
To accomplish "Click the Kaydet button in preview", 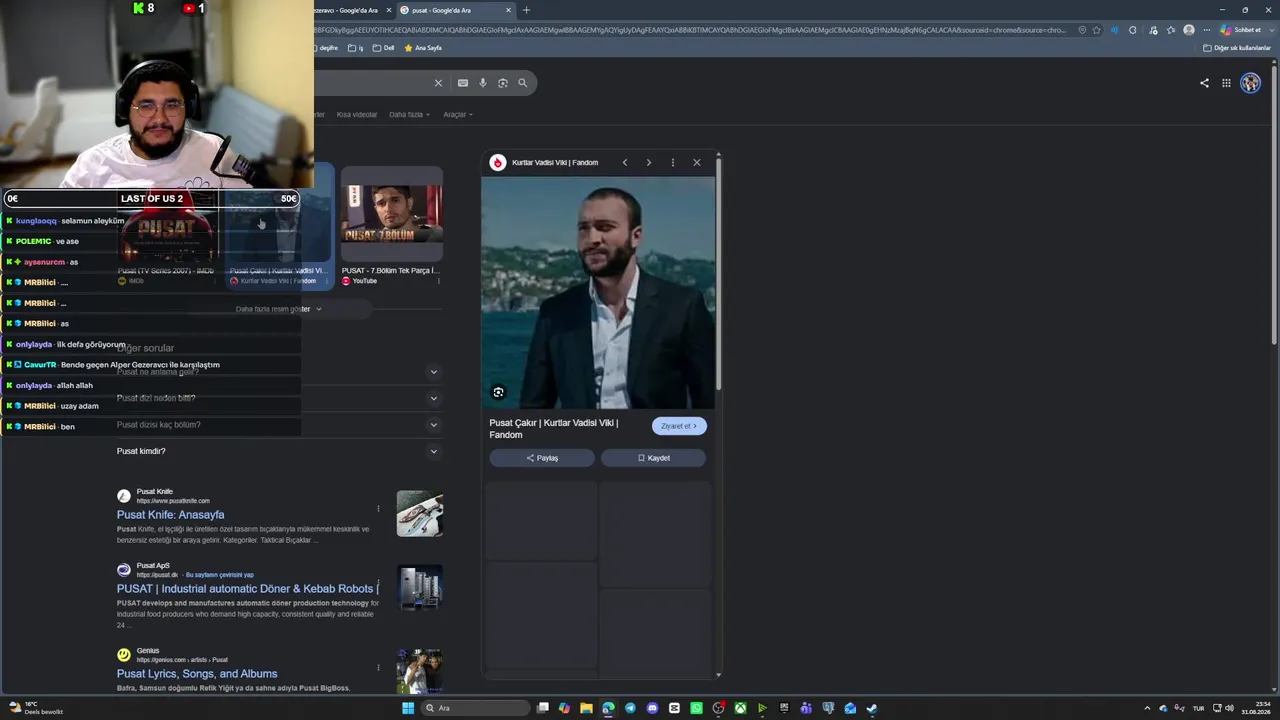I will pyautogui.click(x=654, y=458).
